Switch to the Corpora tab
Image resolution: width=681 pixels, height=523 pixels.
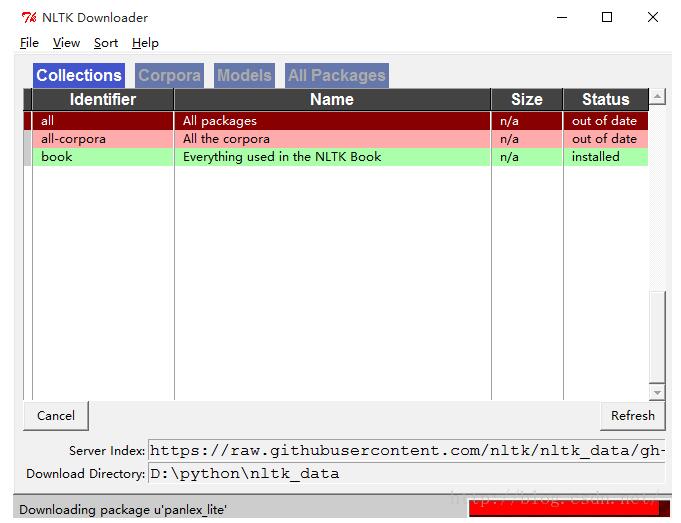169,76
